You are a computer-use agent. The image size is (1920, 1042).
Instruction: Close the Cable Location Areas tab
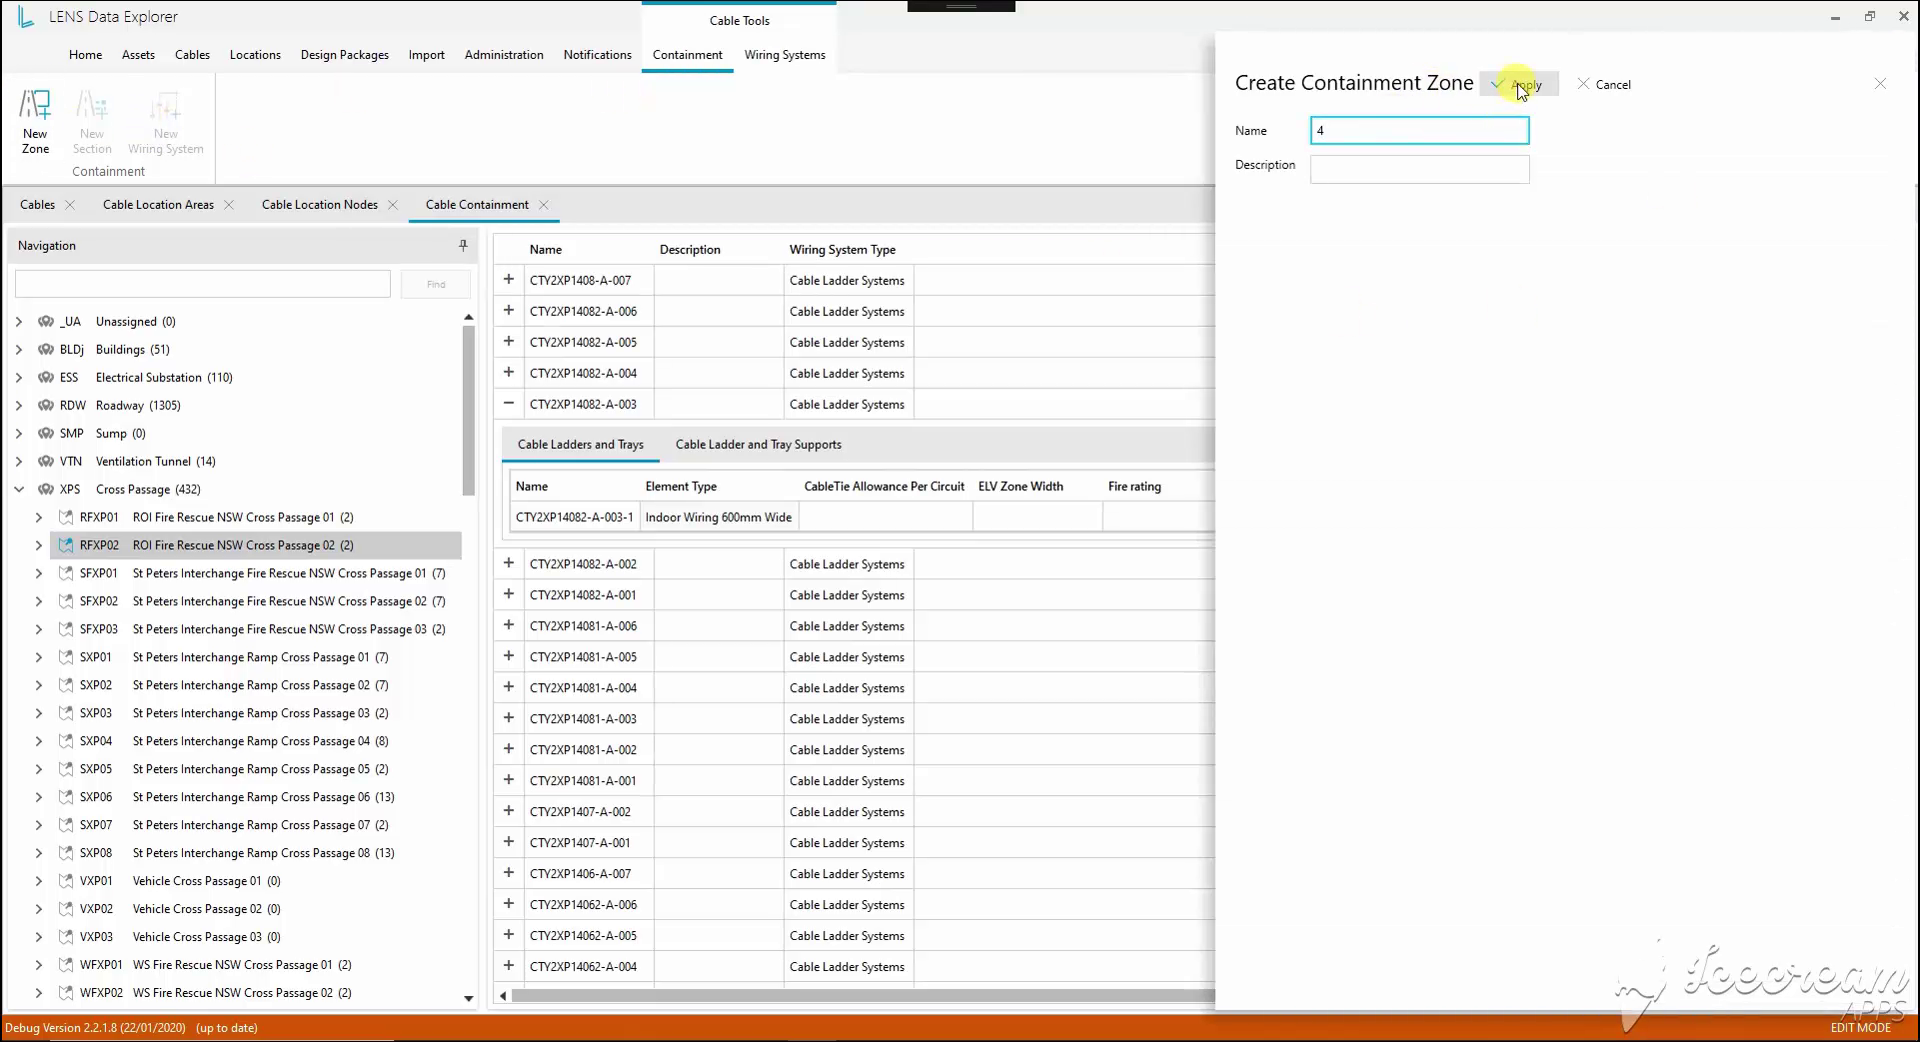pyautogui.click(x=229, y=205)
